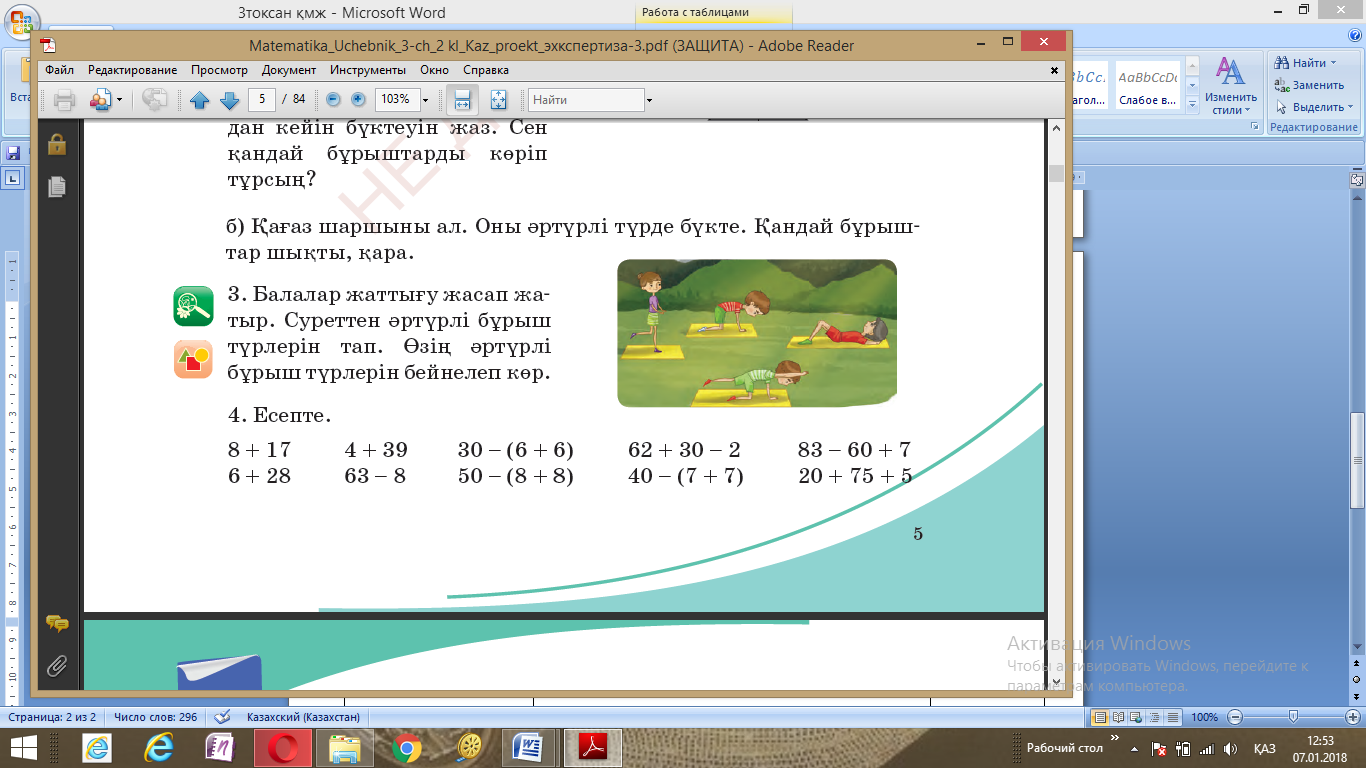The image size is (1366, 768).
Task: Click the Save icon in Word
Action: pyautogui.click(x=13, y=153)
